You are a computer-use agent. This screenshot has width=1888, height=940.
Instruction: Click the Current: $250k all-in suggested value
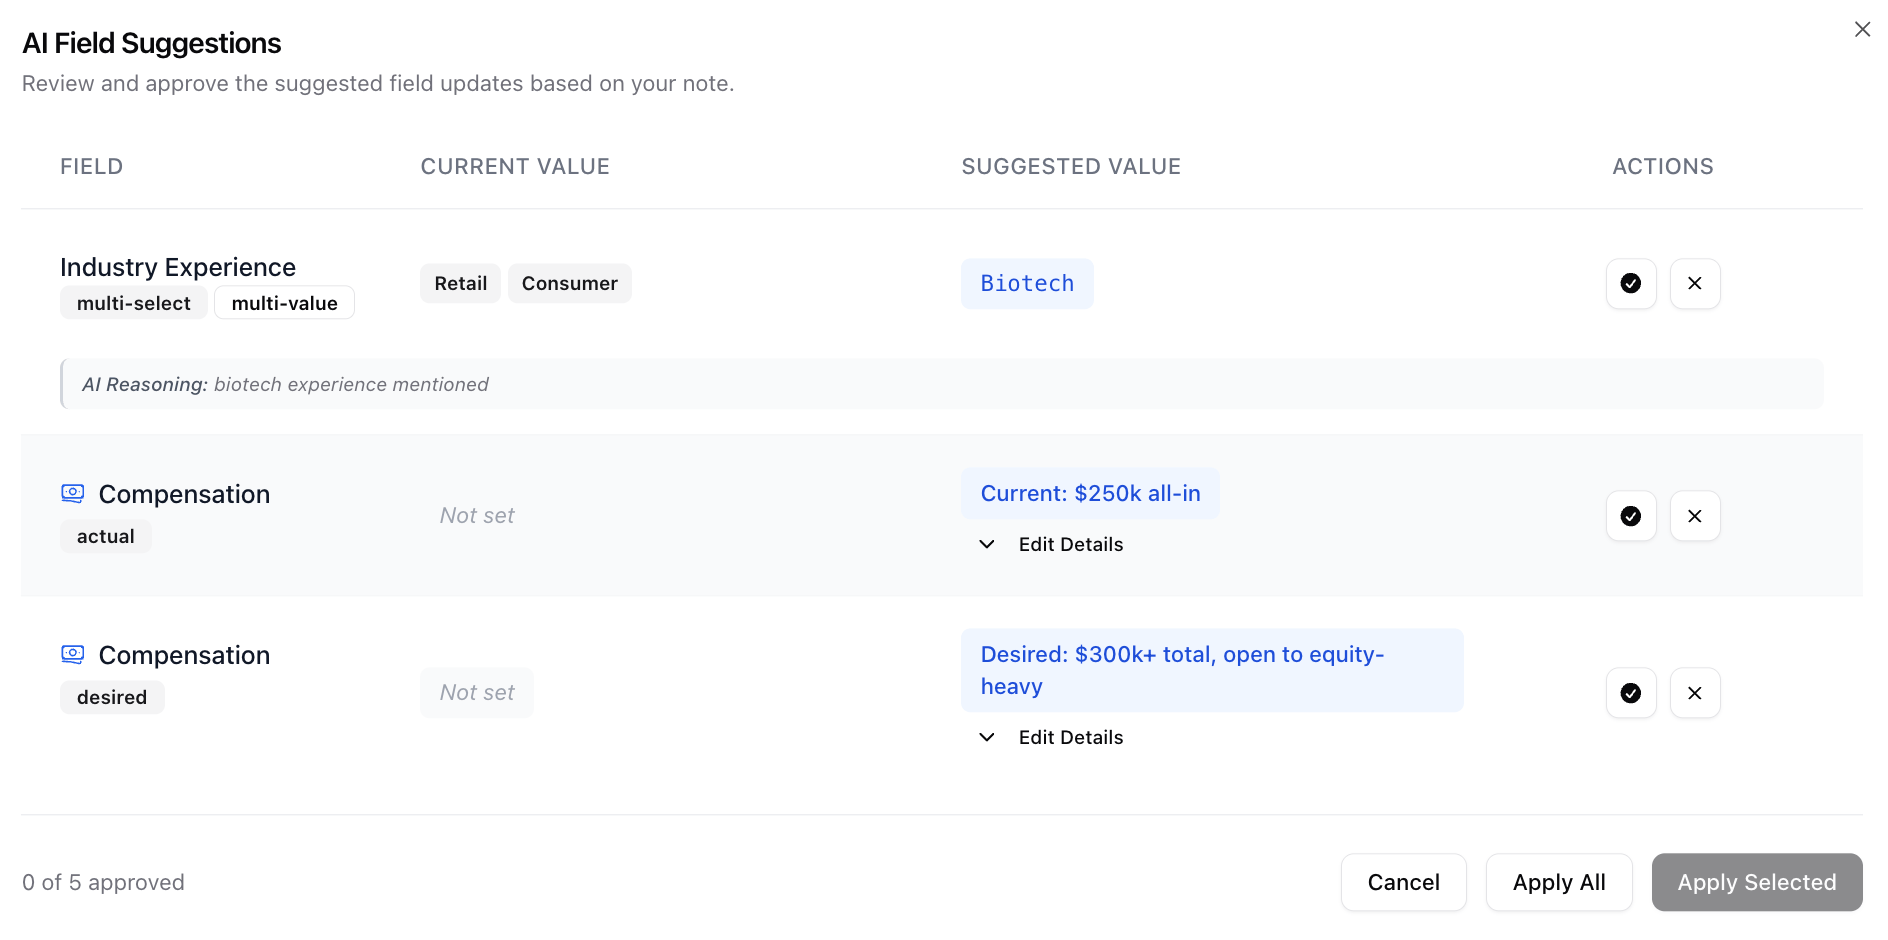[x=1090, y=493]
